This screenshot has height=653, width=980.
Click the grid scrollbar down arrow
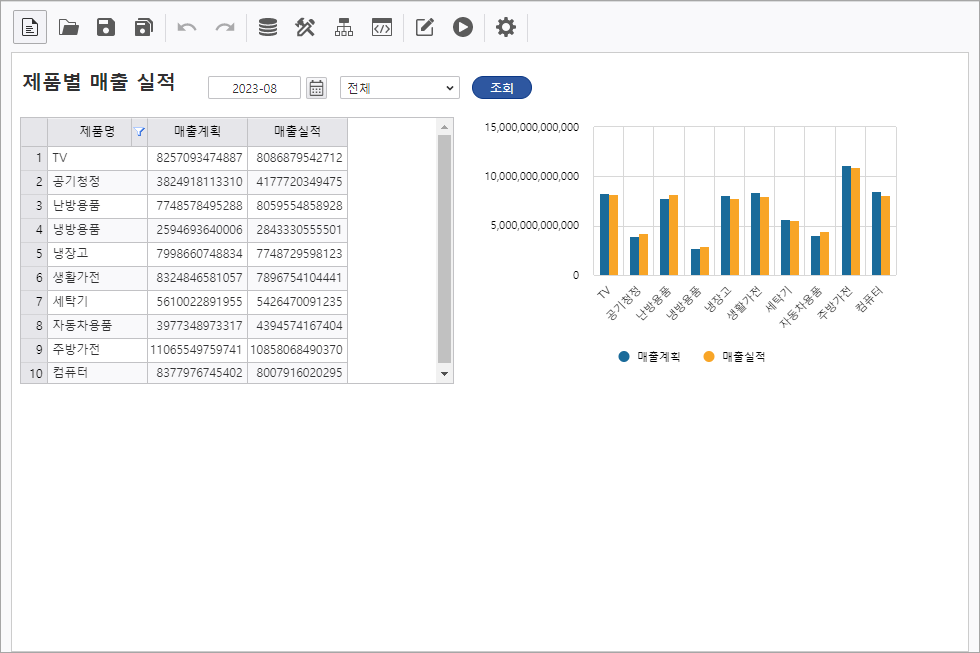click(444, 374)
